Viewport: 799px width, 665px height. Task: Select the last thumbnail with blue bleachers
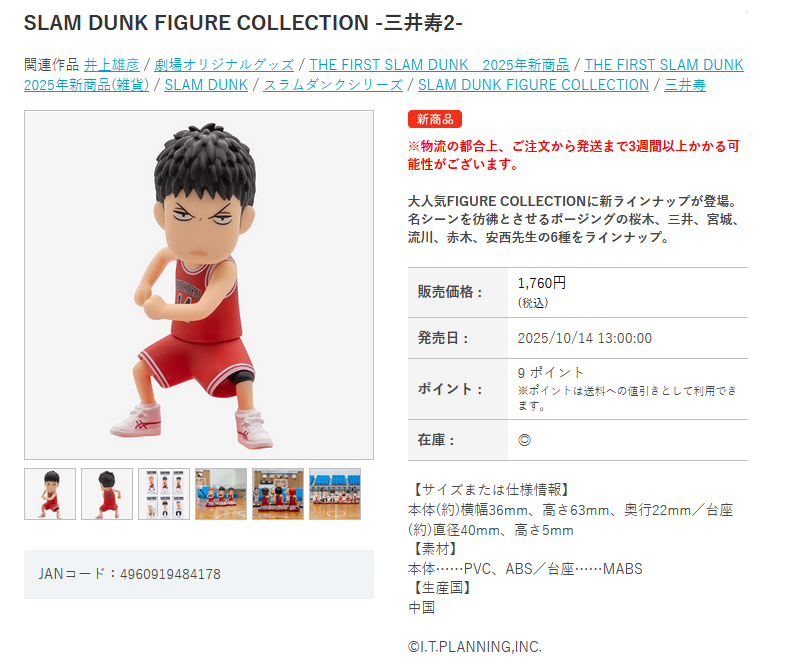coord(335,494)
